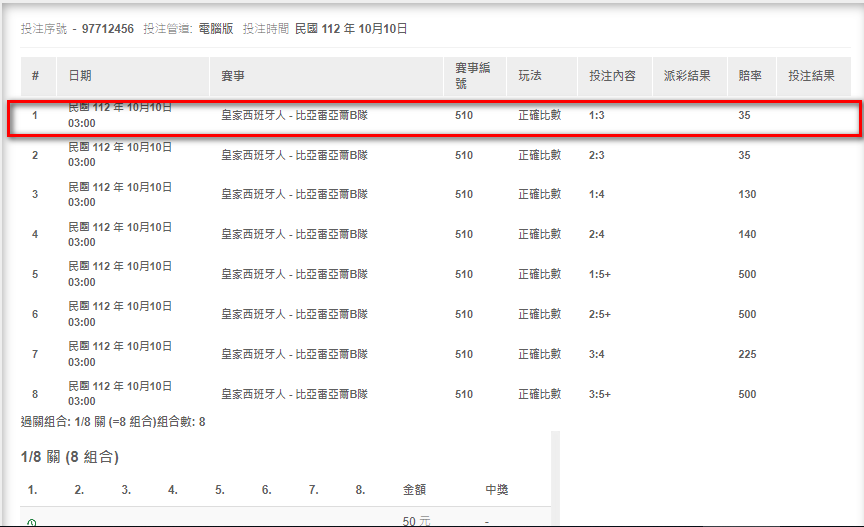Screen dimensions: 864x527
Task: Click the 日期 column header
Action: pyautogui.click(x=79, y=76)
